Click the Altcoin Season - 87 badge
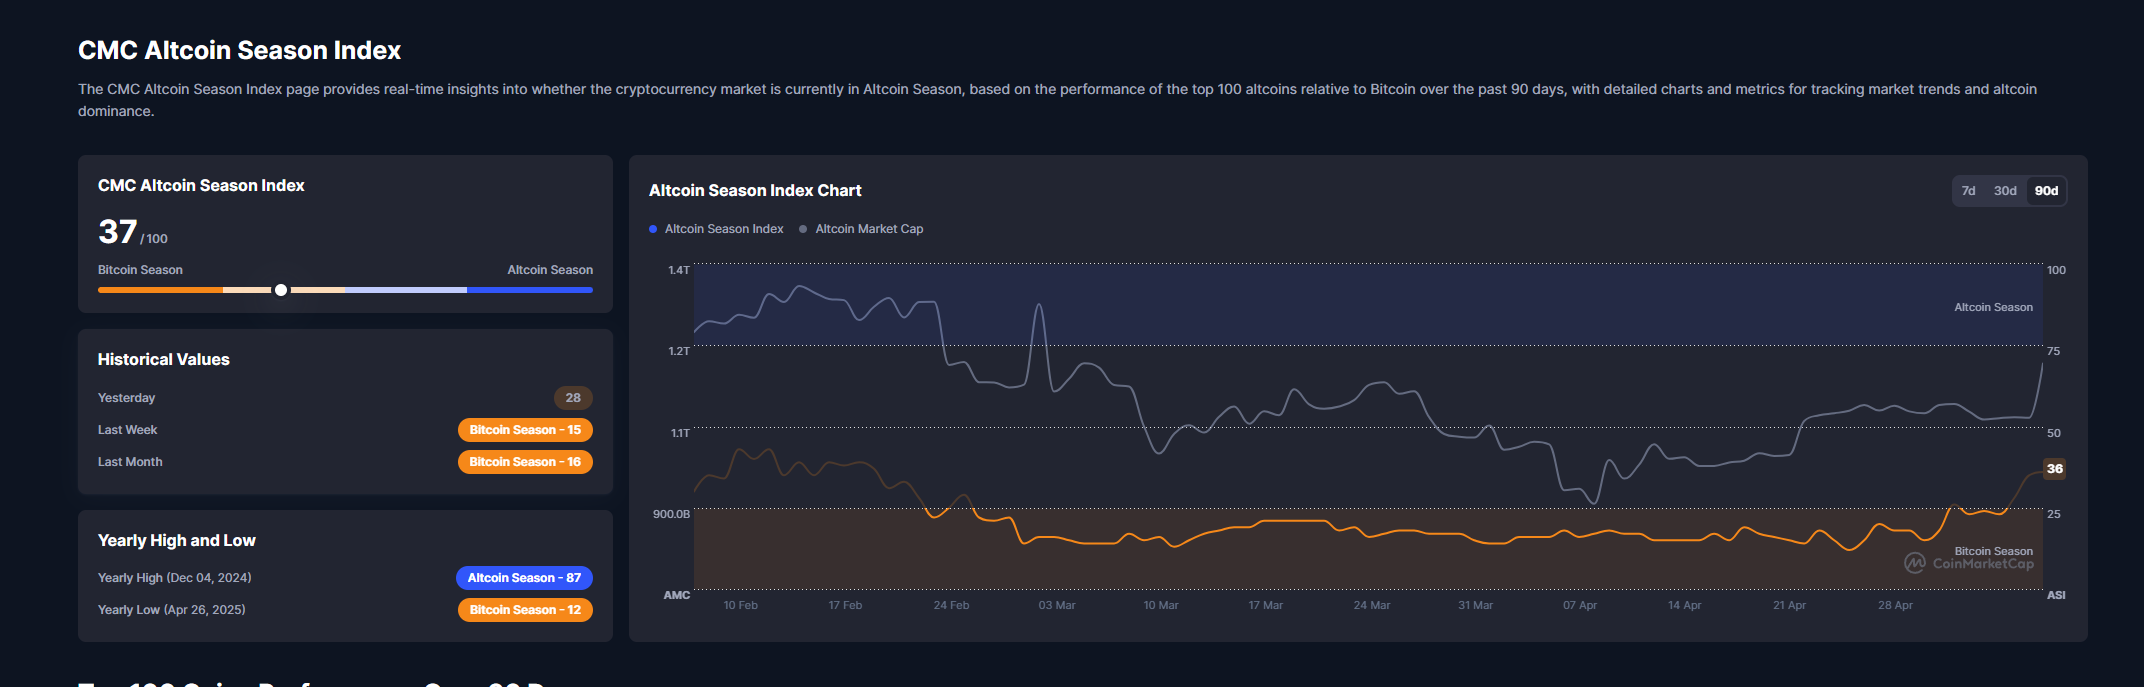 pos(524,578)
